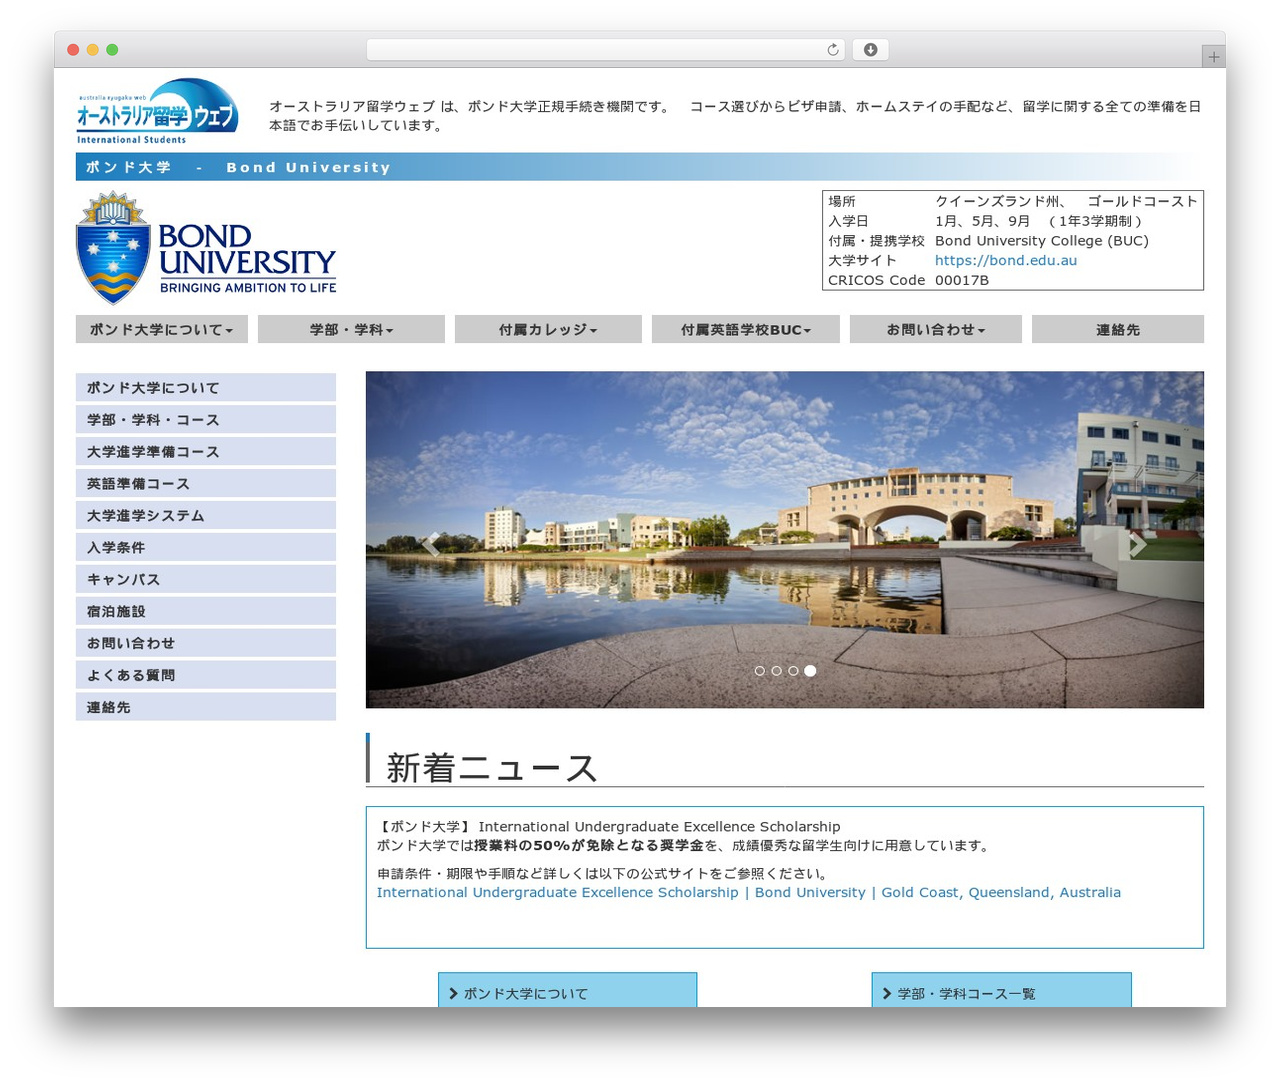This screenshot has height=1084, width=1280.
Task: Visit the https://bond.edu.au link
Action: [x=1006, y=260]
